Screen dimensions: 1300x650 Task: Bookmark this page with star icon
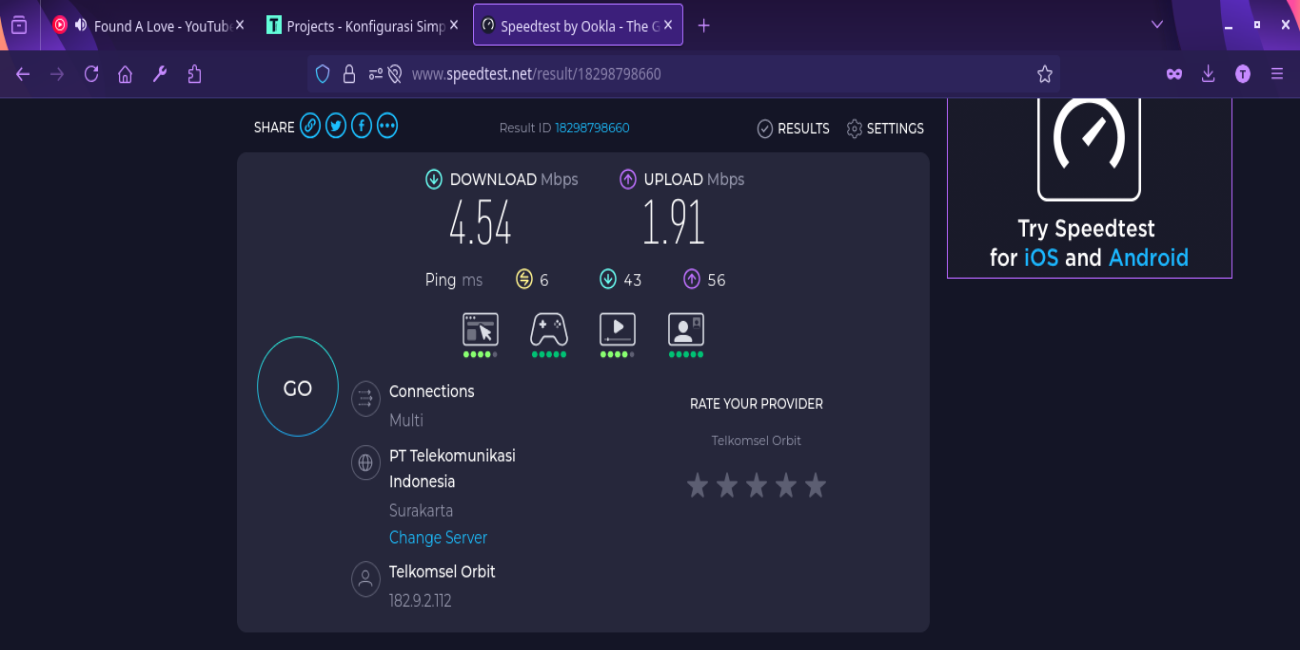point(1045,74)
